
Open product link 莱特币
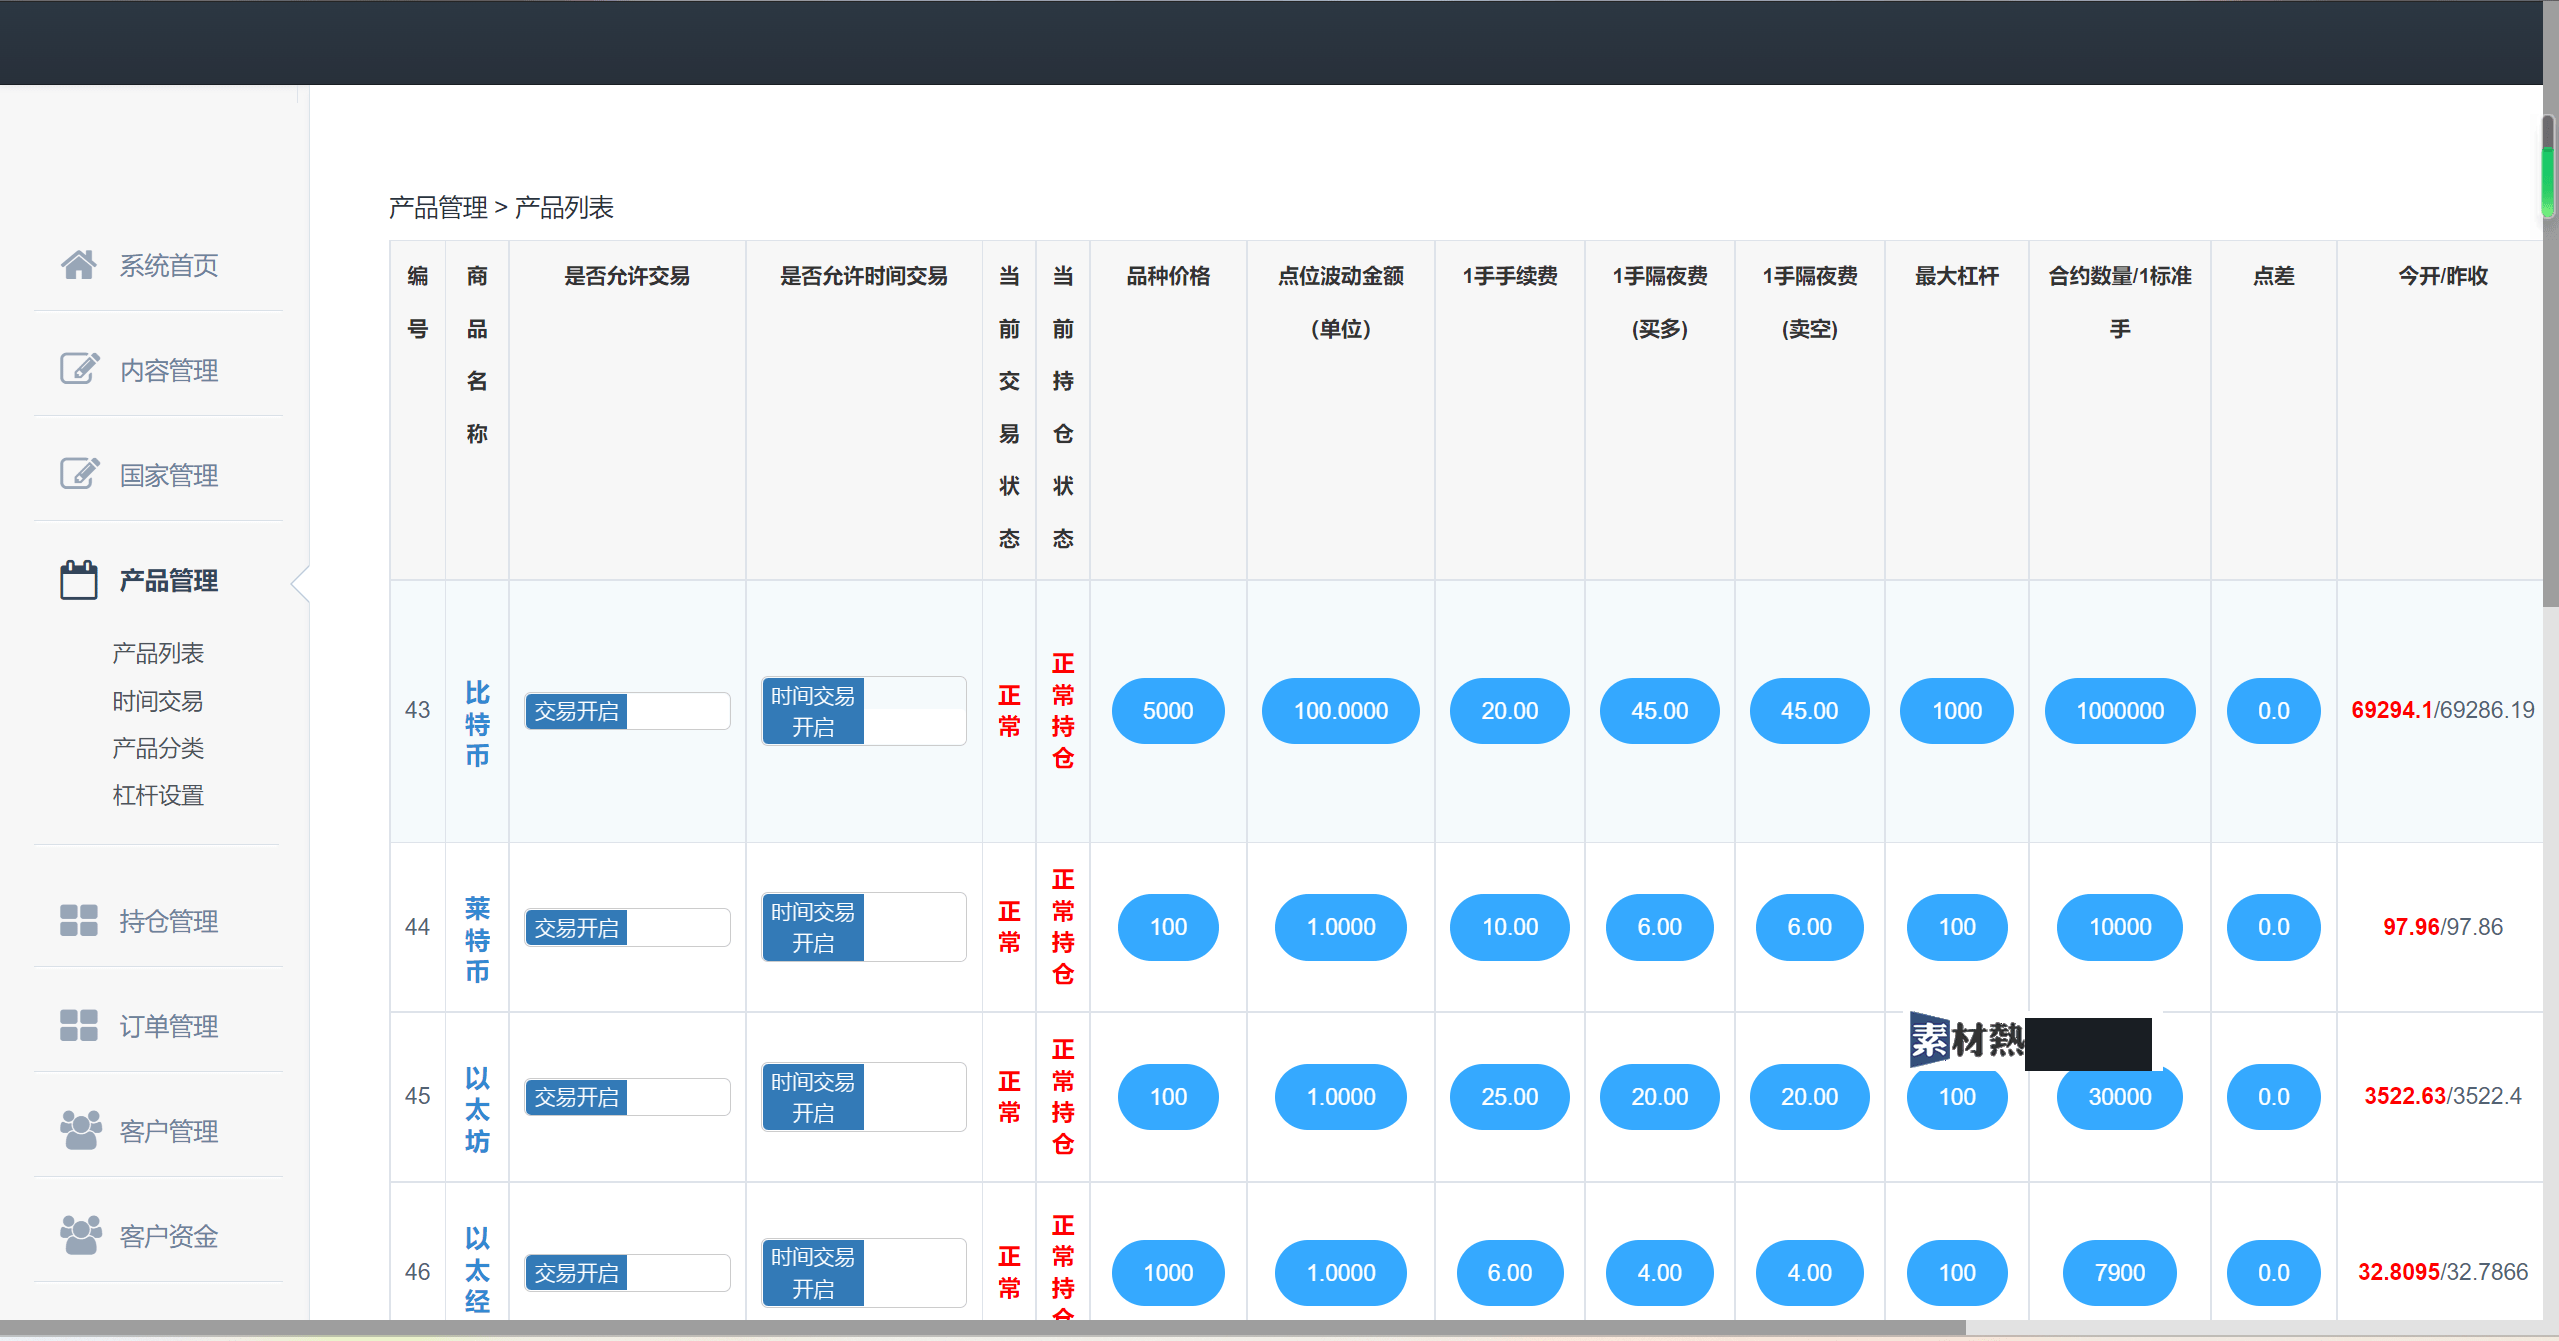click(478, 940)
